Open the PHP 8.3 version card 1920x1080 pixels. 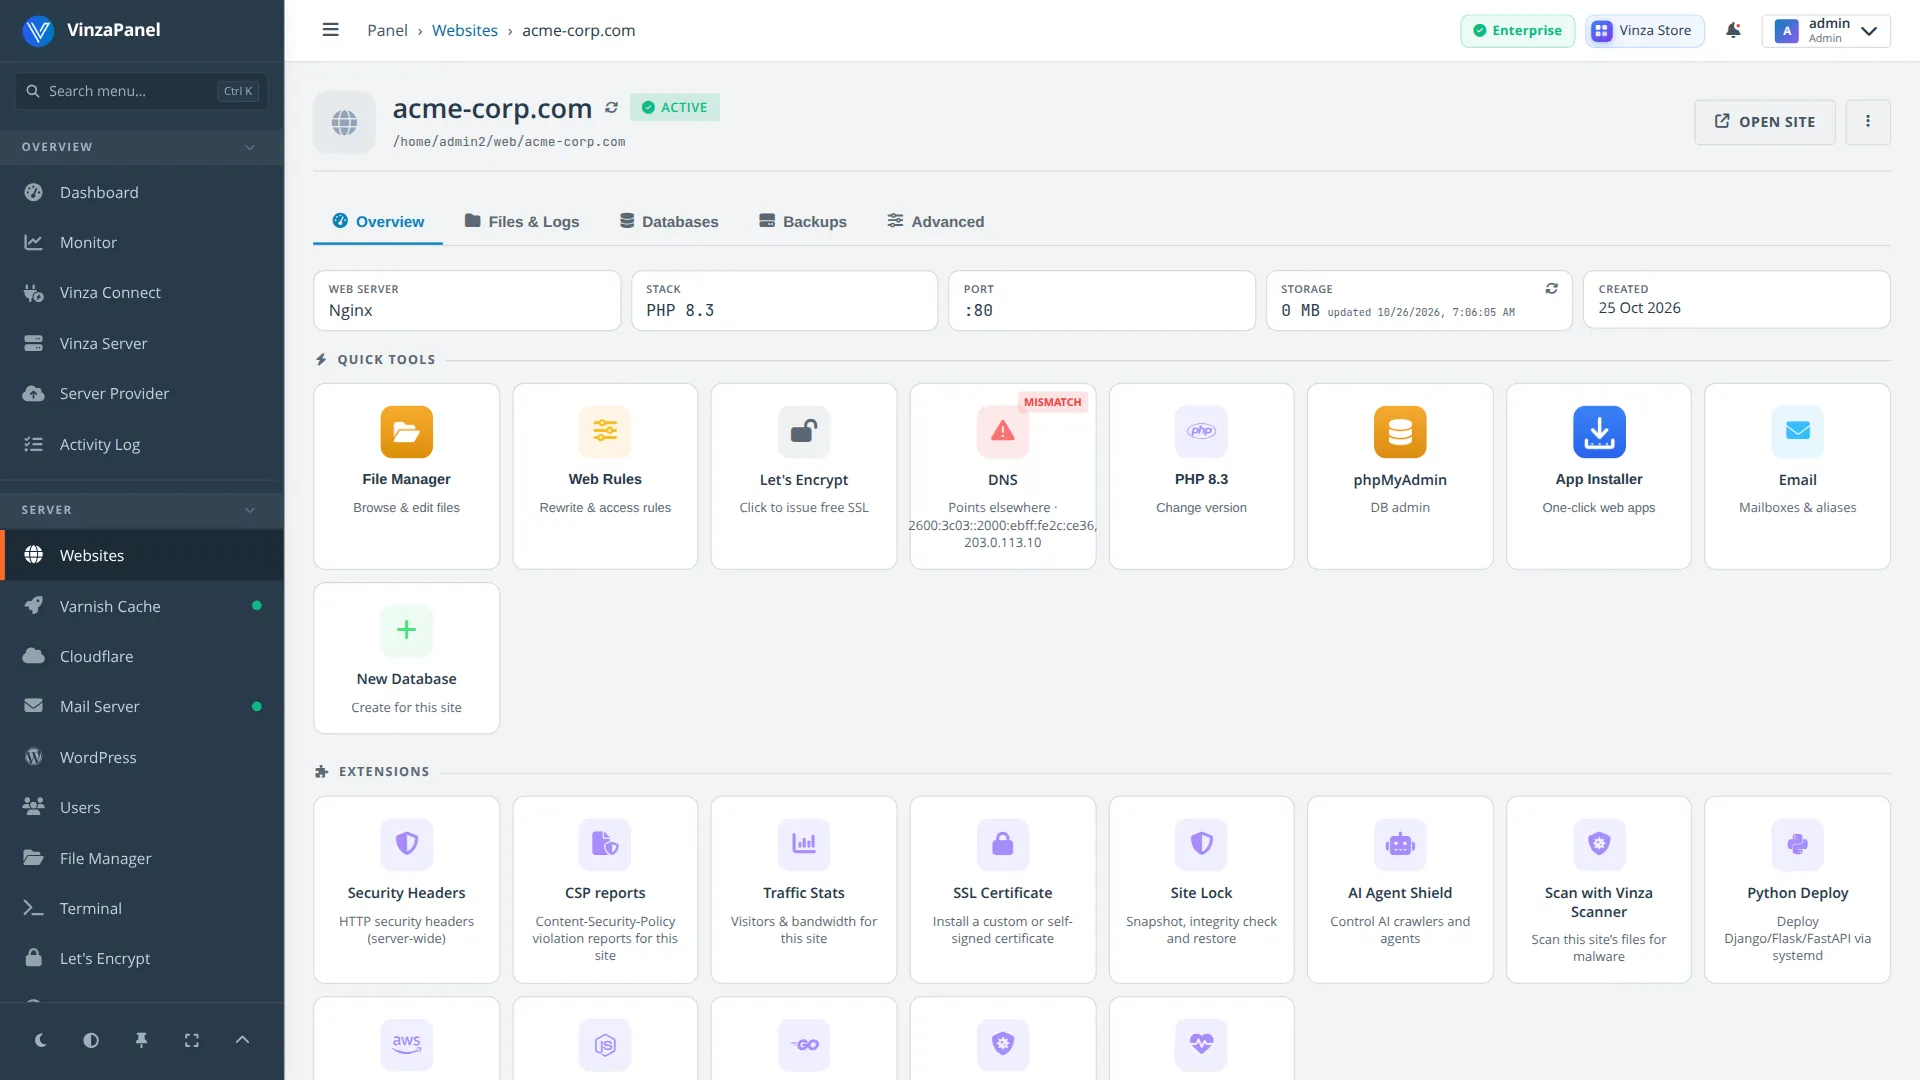click(x=1201, y=476)
